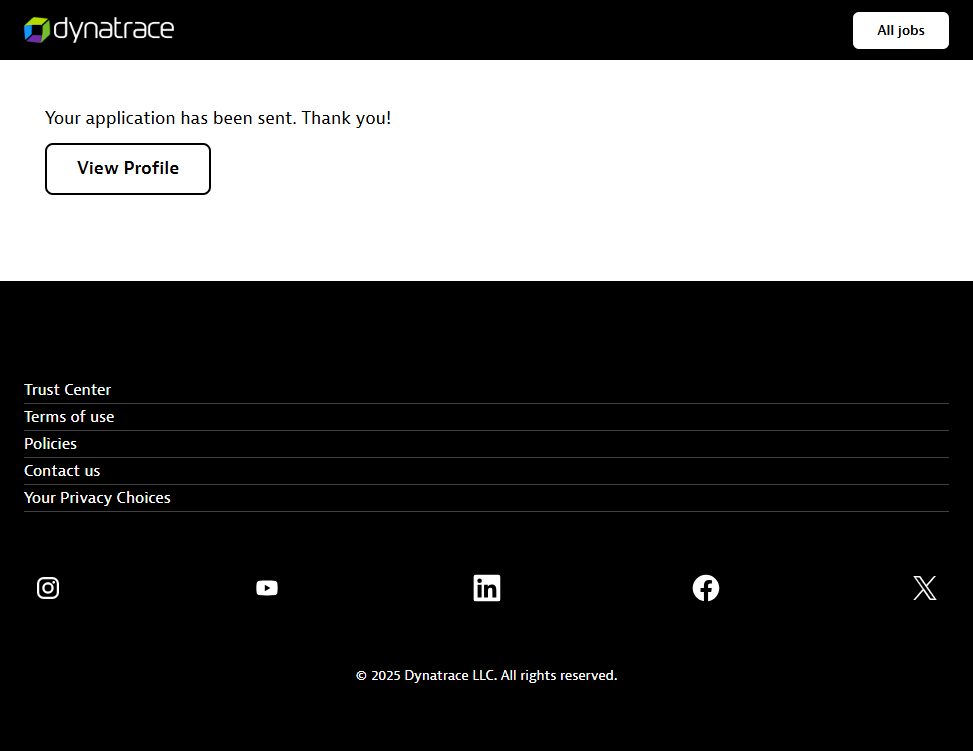Go to the Trust Center link
973x751 pixels.
[68, 390]
